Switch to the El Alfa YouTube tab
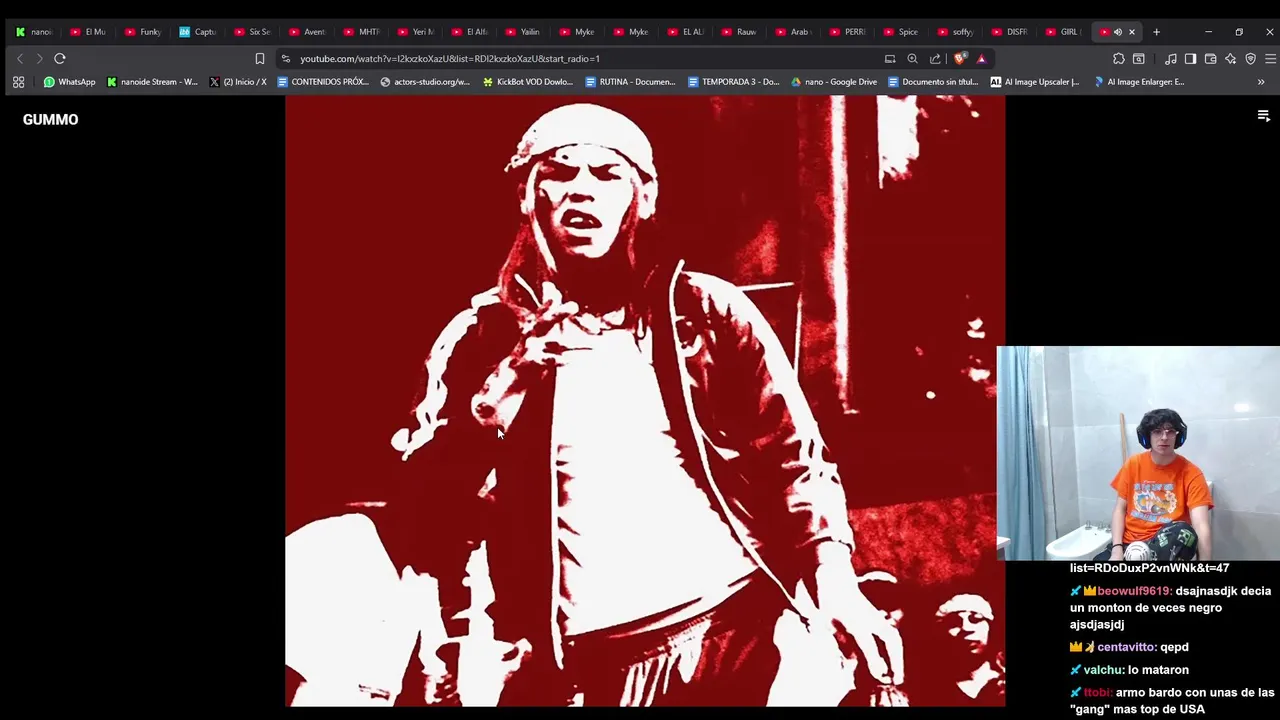 pos(470,32)
